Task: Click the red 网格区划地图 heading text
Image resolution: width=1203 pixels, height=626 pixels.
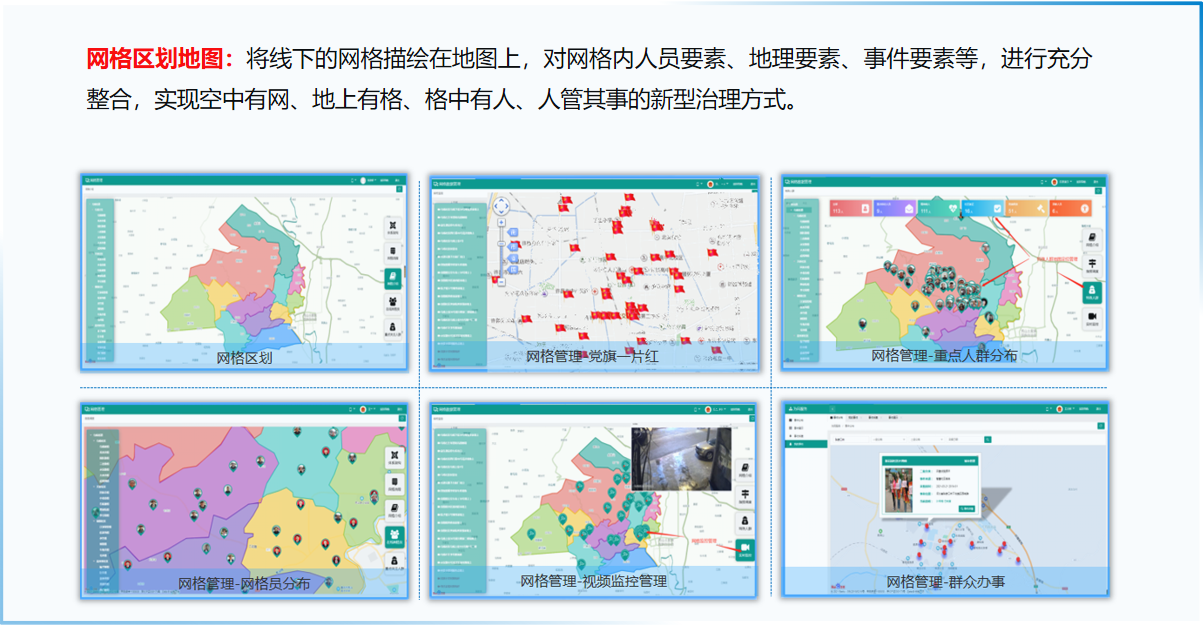Action: click(x=161, y=58)
